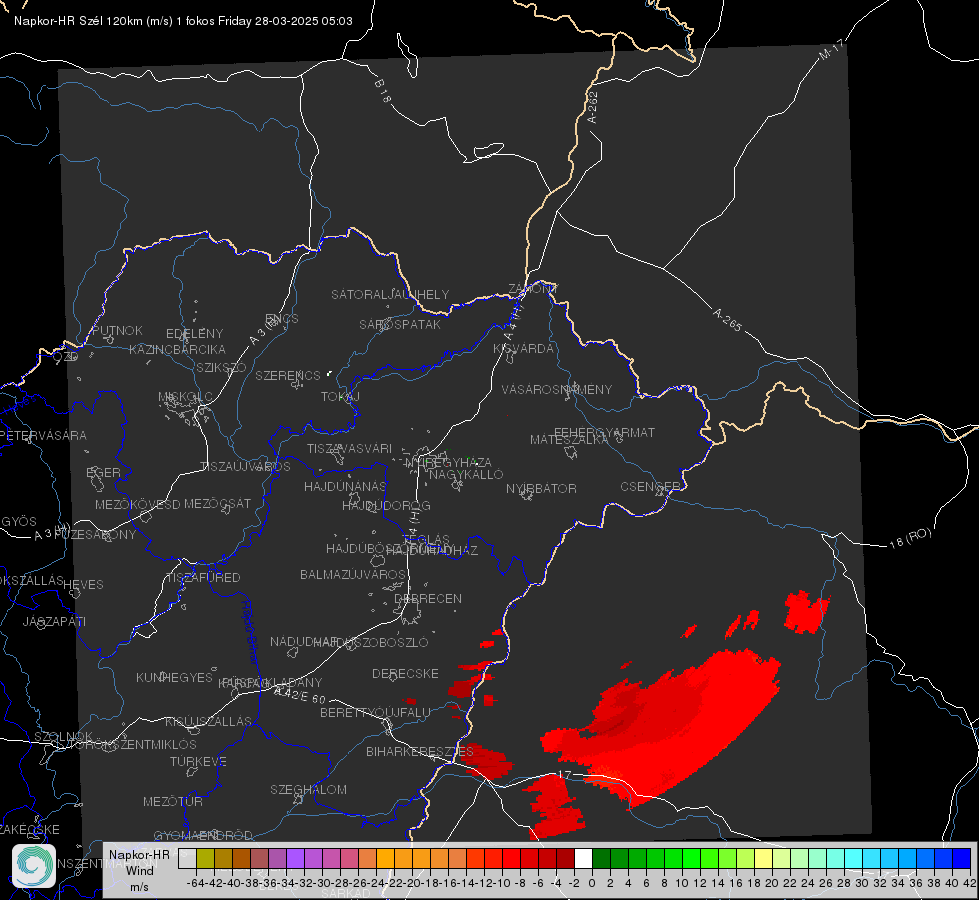The width and height of the screenshot is (979, 900).
Task: Click the EDELENY city label
Action: point(195,334)
